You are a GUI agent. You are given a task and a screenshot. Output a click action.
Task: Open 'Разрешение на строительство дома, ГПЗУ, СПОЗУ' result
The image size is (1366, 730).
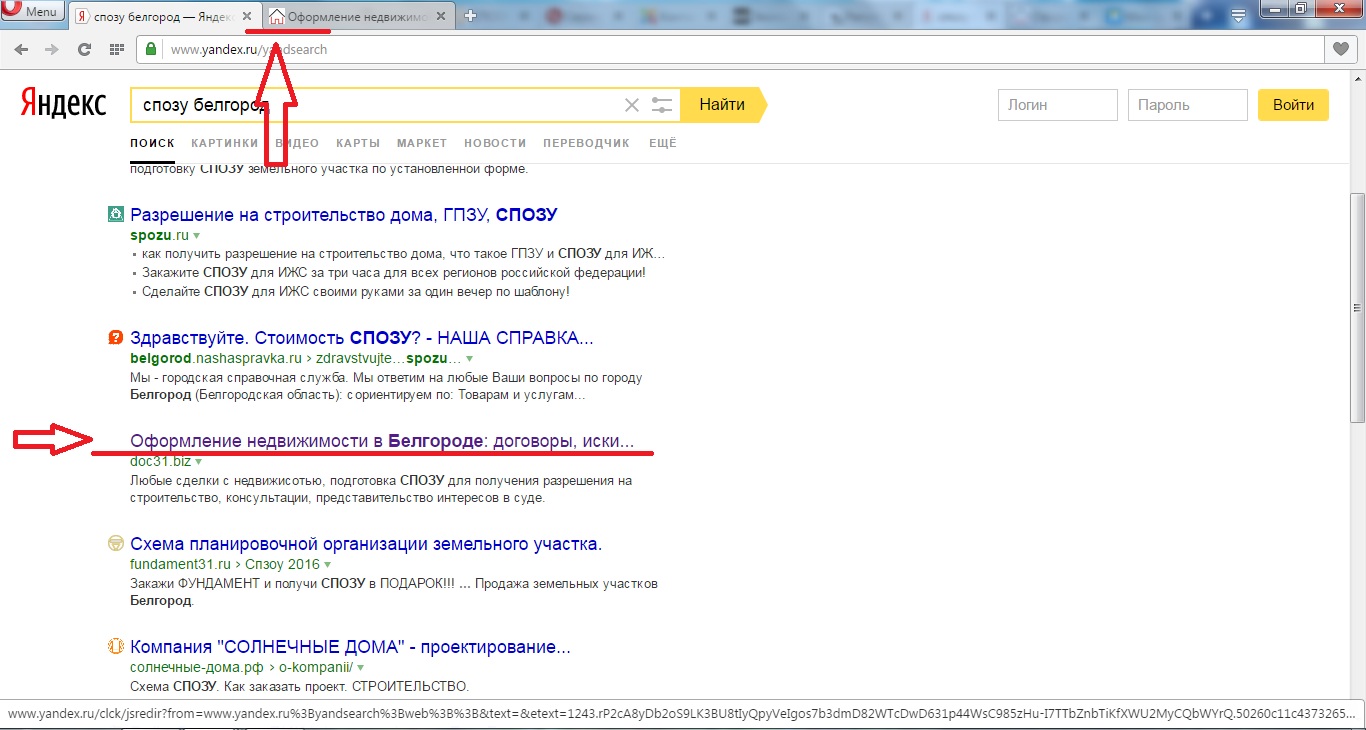click(x=343, y=215)
